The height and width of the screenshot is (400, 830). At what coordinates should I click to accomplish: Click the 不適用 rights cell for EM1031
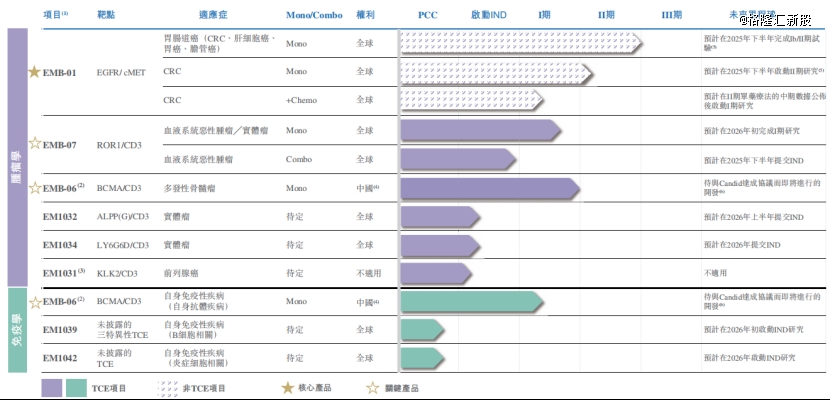tap(368, 274)
